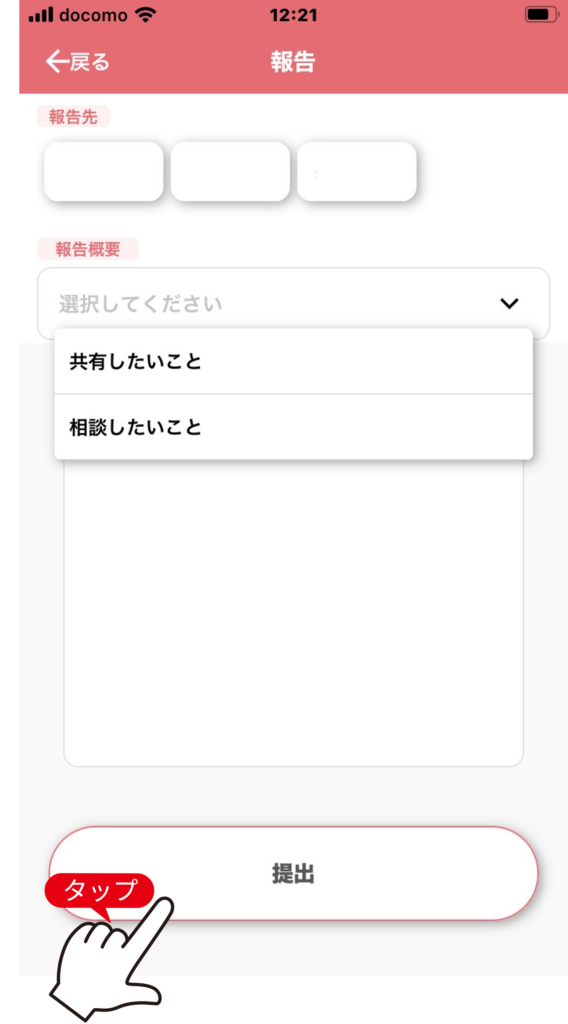Tap the docomo carrier label
The width and height of the screenshot is (568, 1024).
[x=93, y=15]
